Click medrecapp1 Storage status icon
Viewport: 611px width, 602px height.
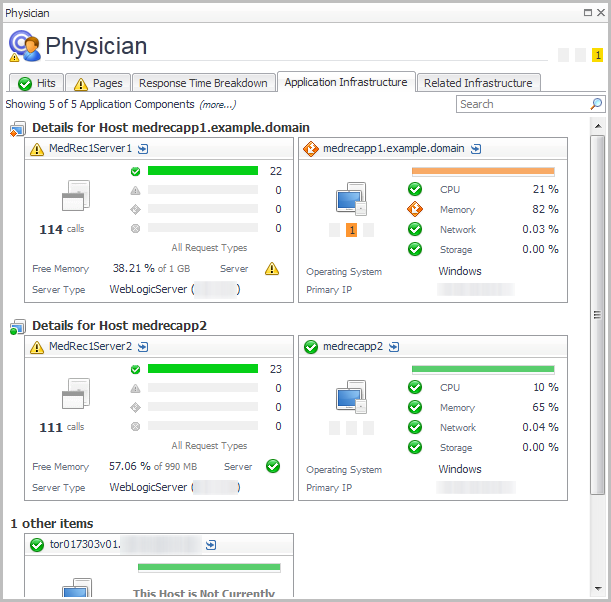pyautogui.click(x=415, y=249)
